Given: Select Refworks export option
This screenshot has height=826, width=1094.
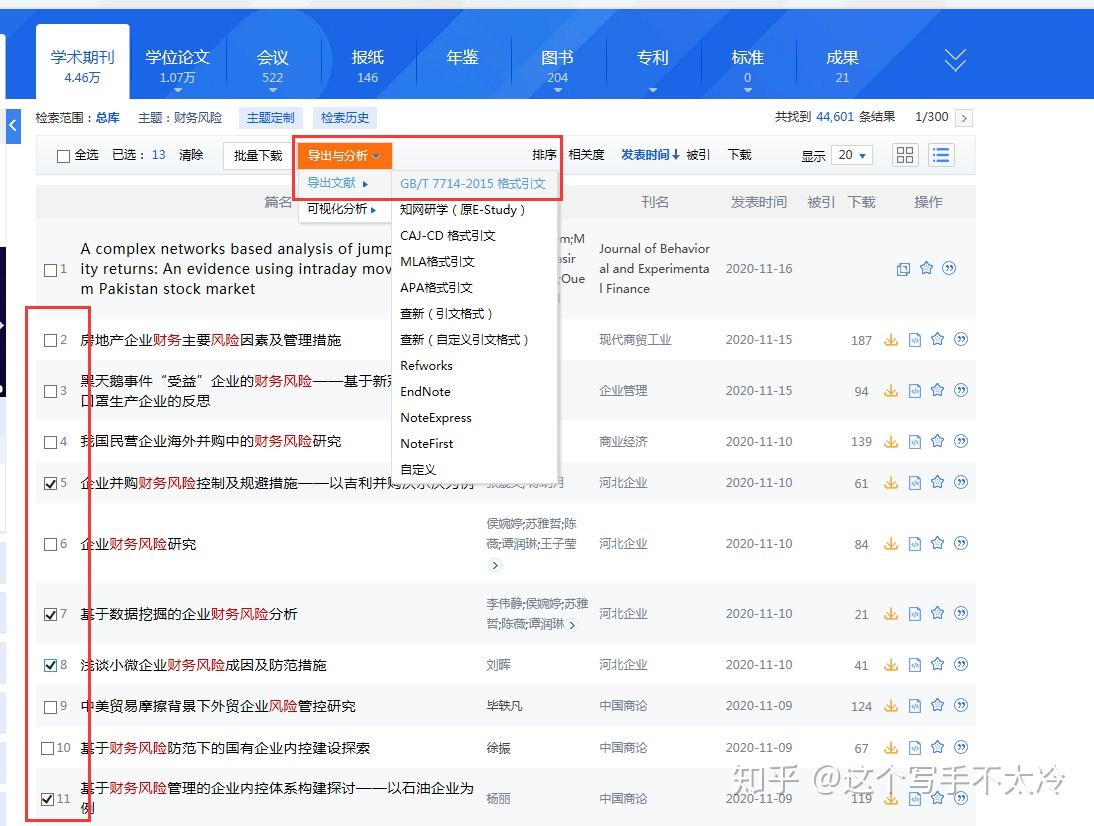Looking at the screenshot, I should 426,366.
